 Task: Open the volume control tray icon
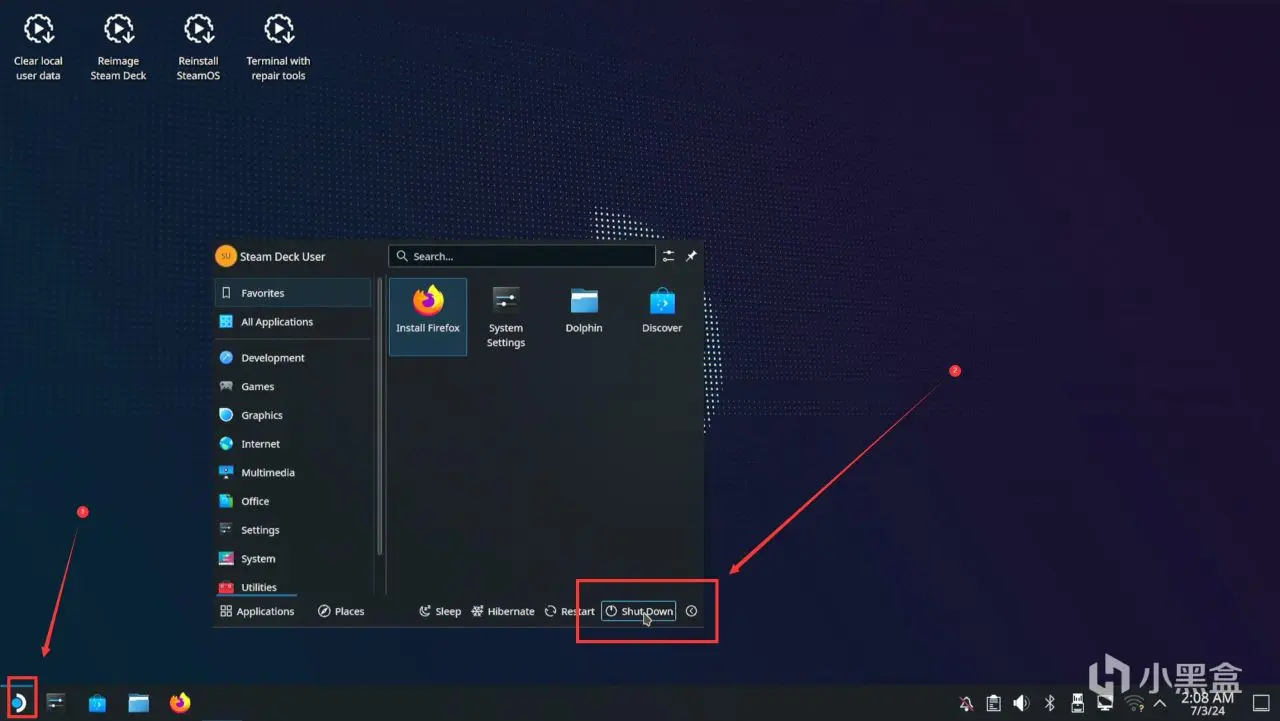click(1021, 703)
